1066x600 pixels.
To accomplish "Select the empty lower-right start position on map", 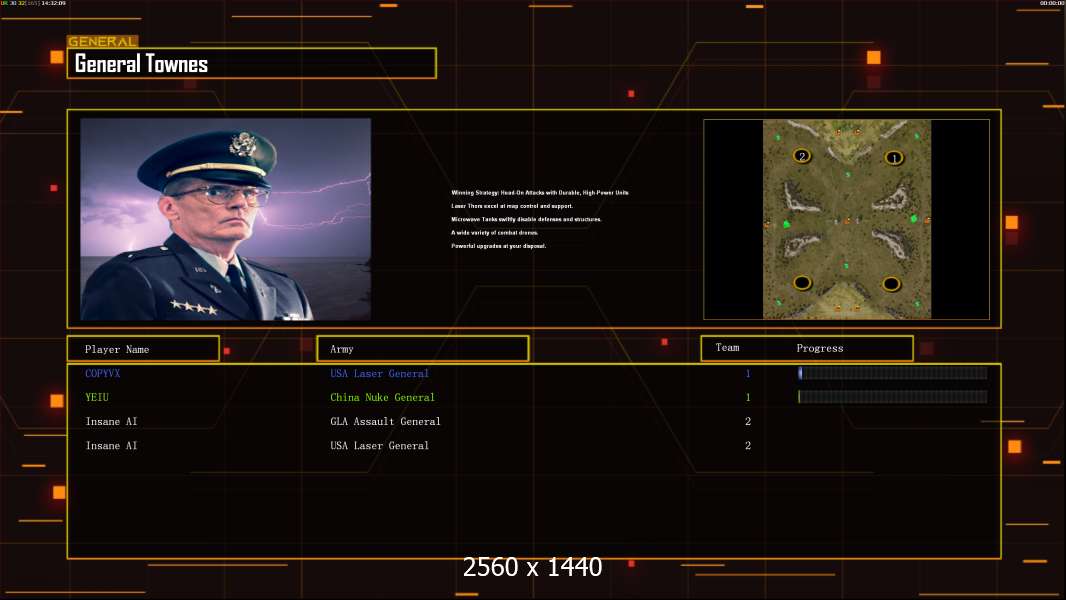I will [x=891, y=283].
